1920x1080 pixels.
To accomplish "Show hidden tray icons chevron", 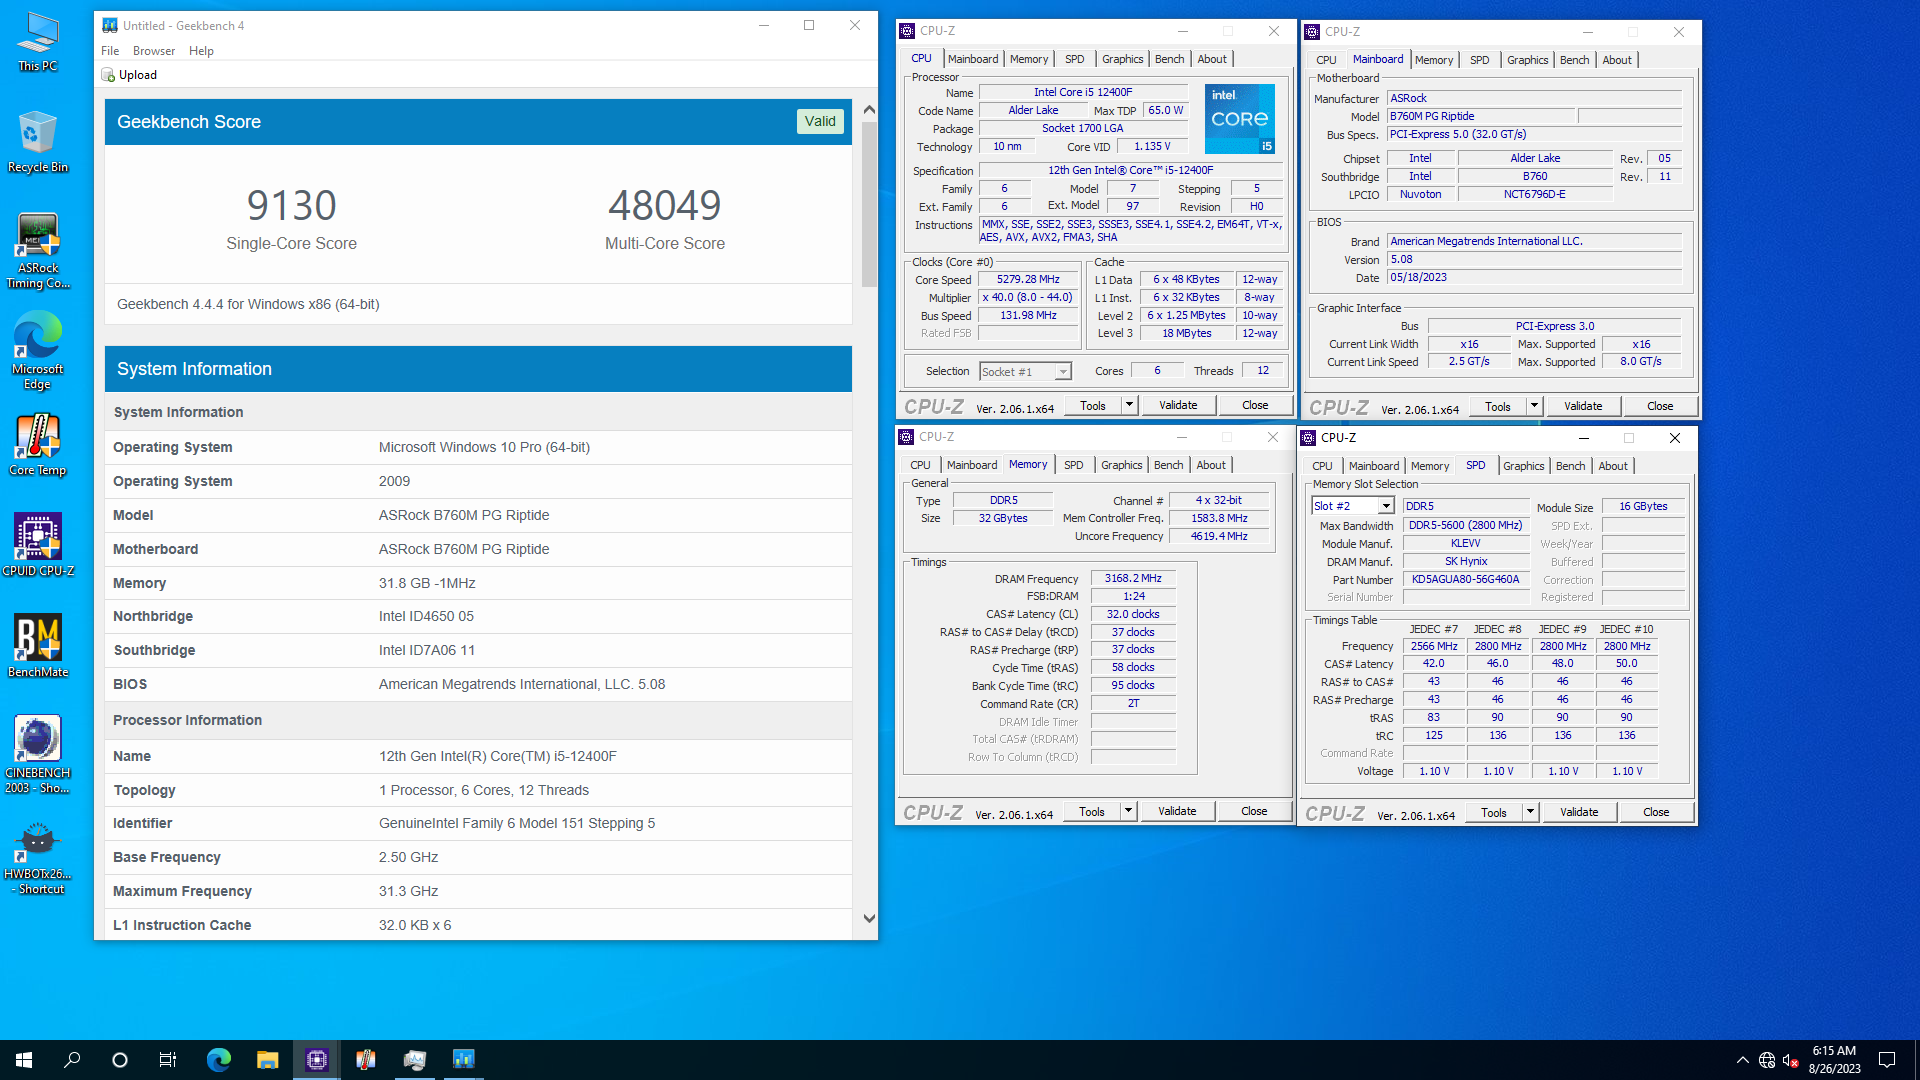I will tap(1743, 1060).
